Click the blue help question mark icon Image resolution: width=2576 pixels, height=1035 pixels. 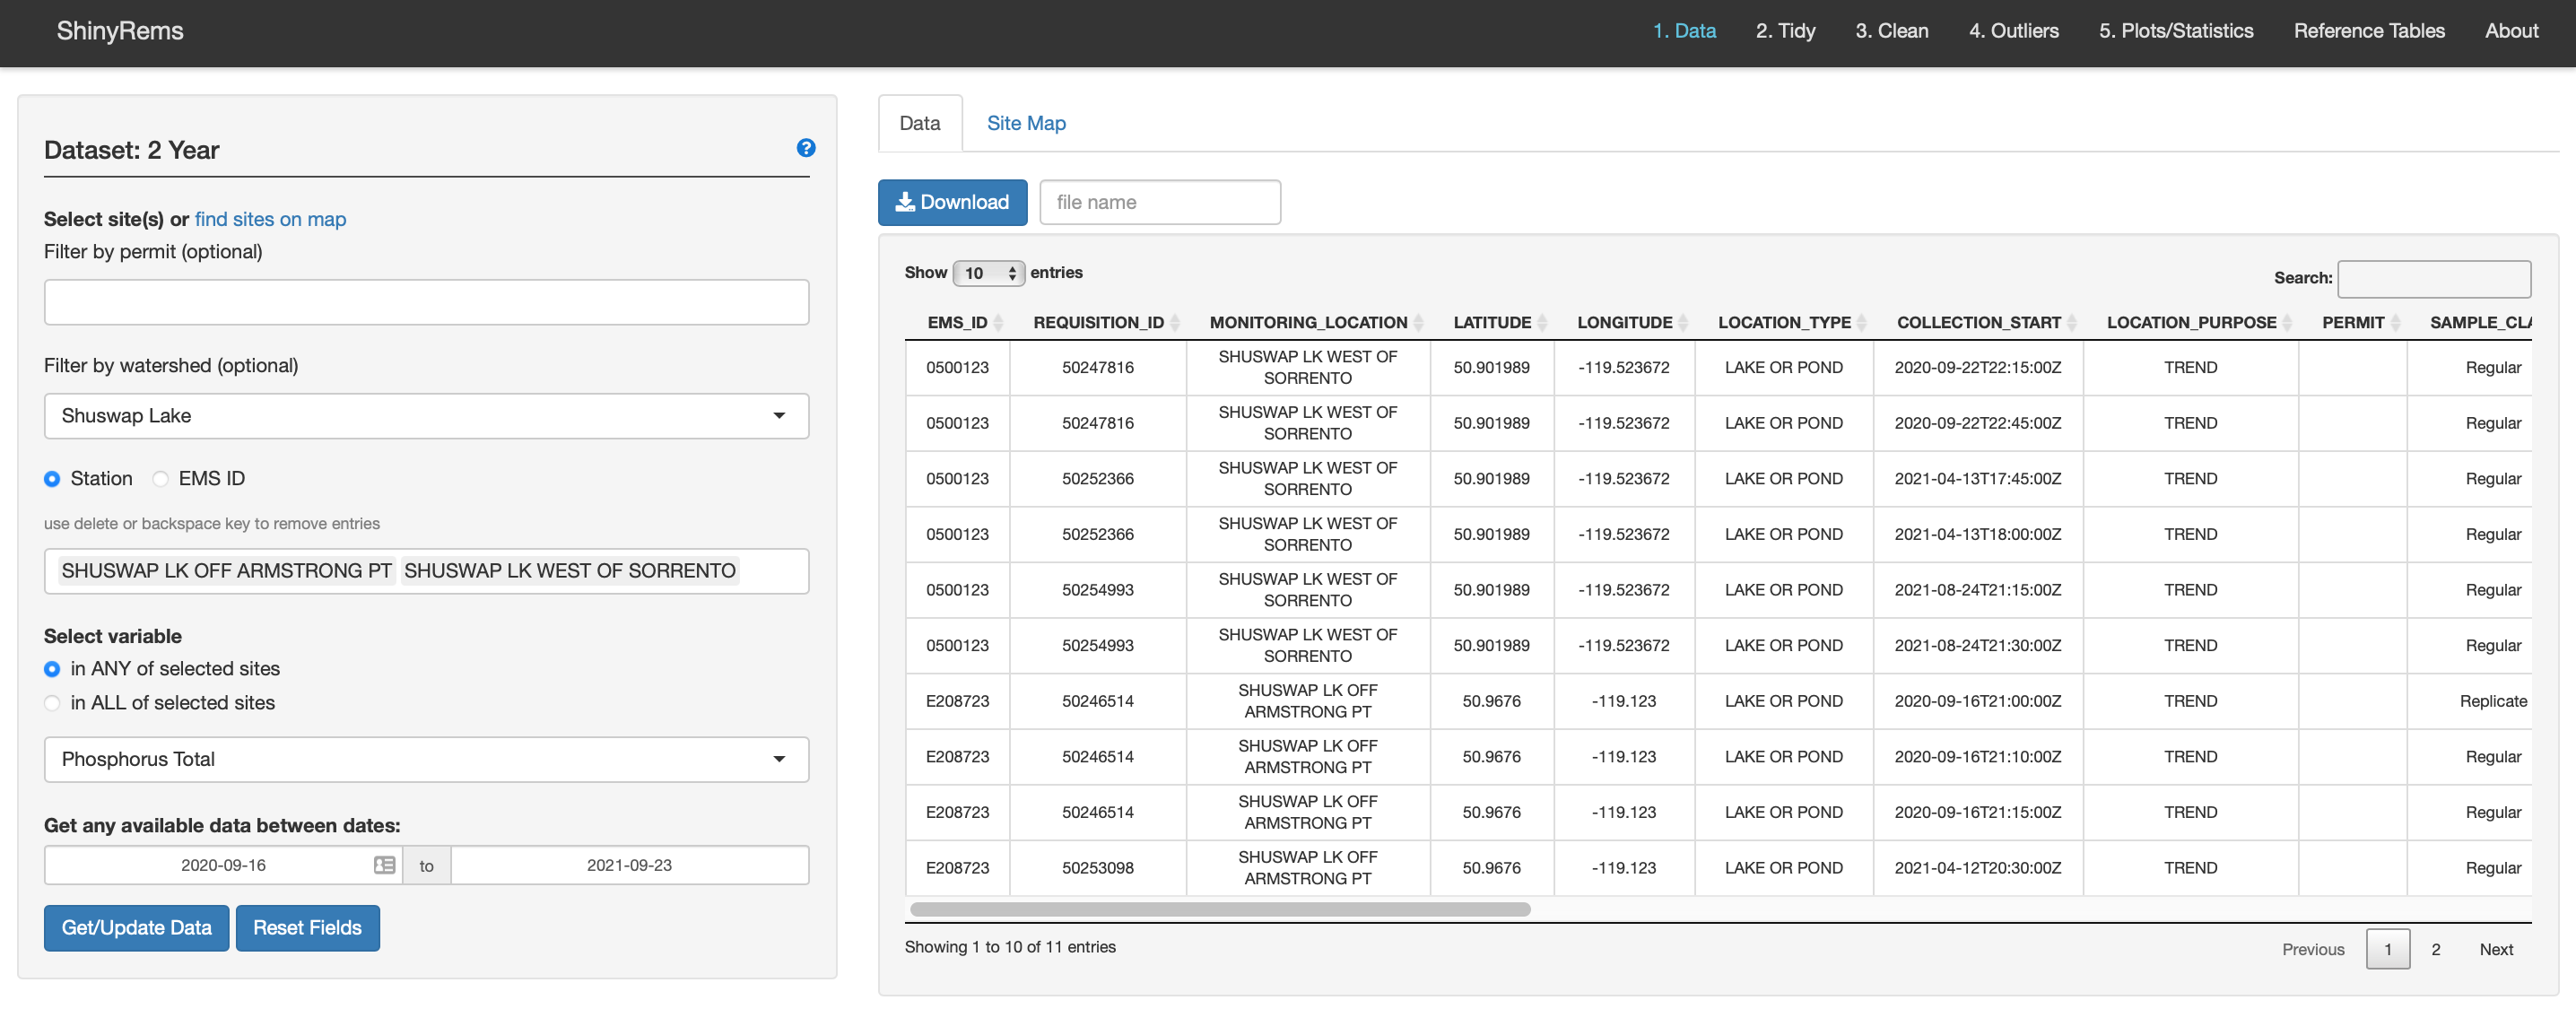[x=805, y=148]
